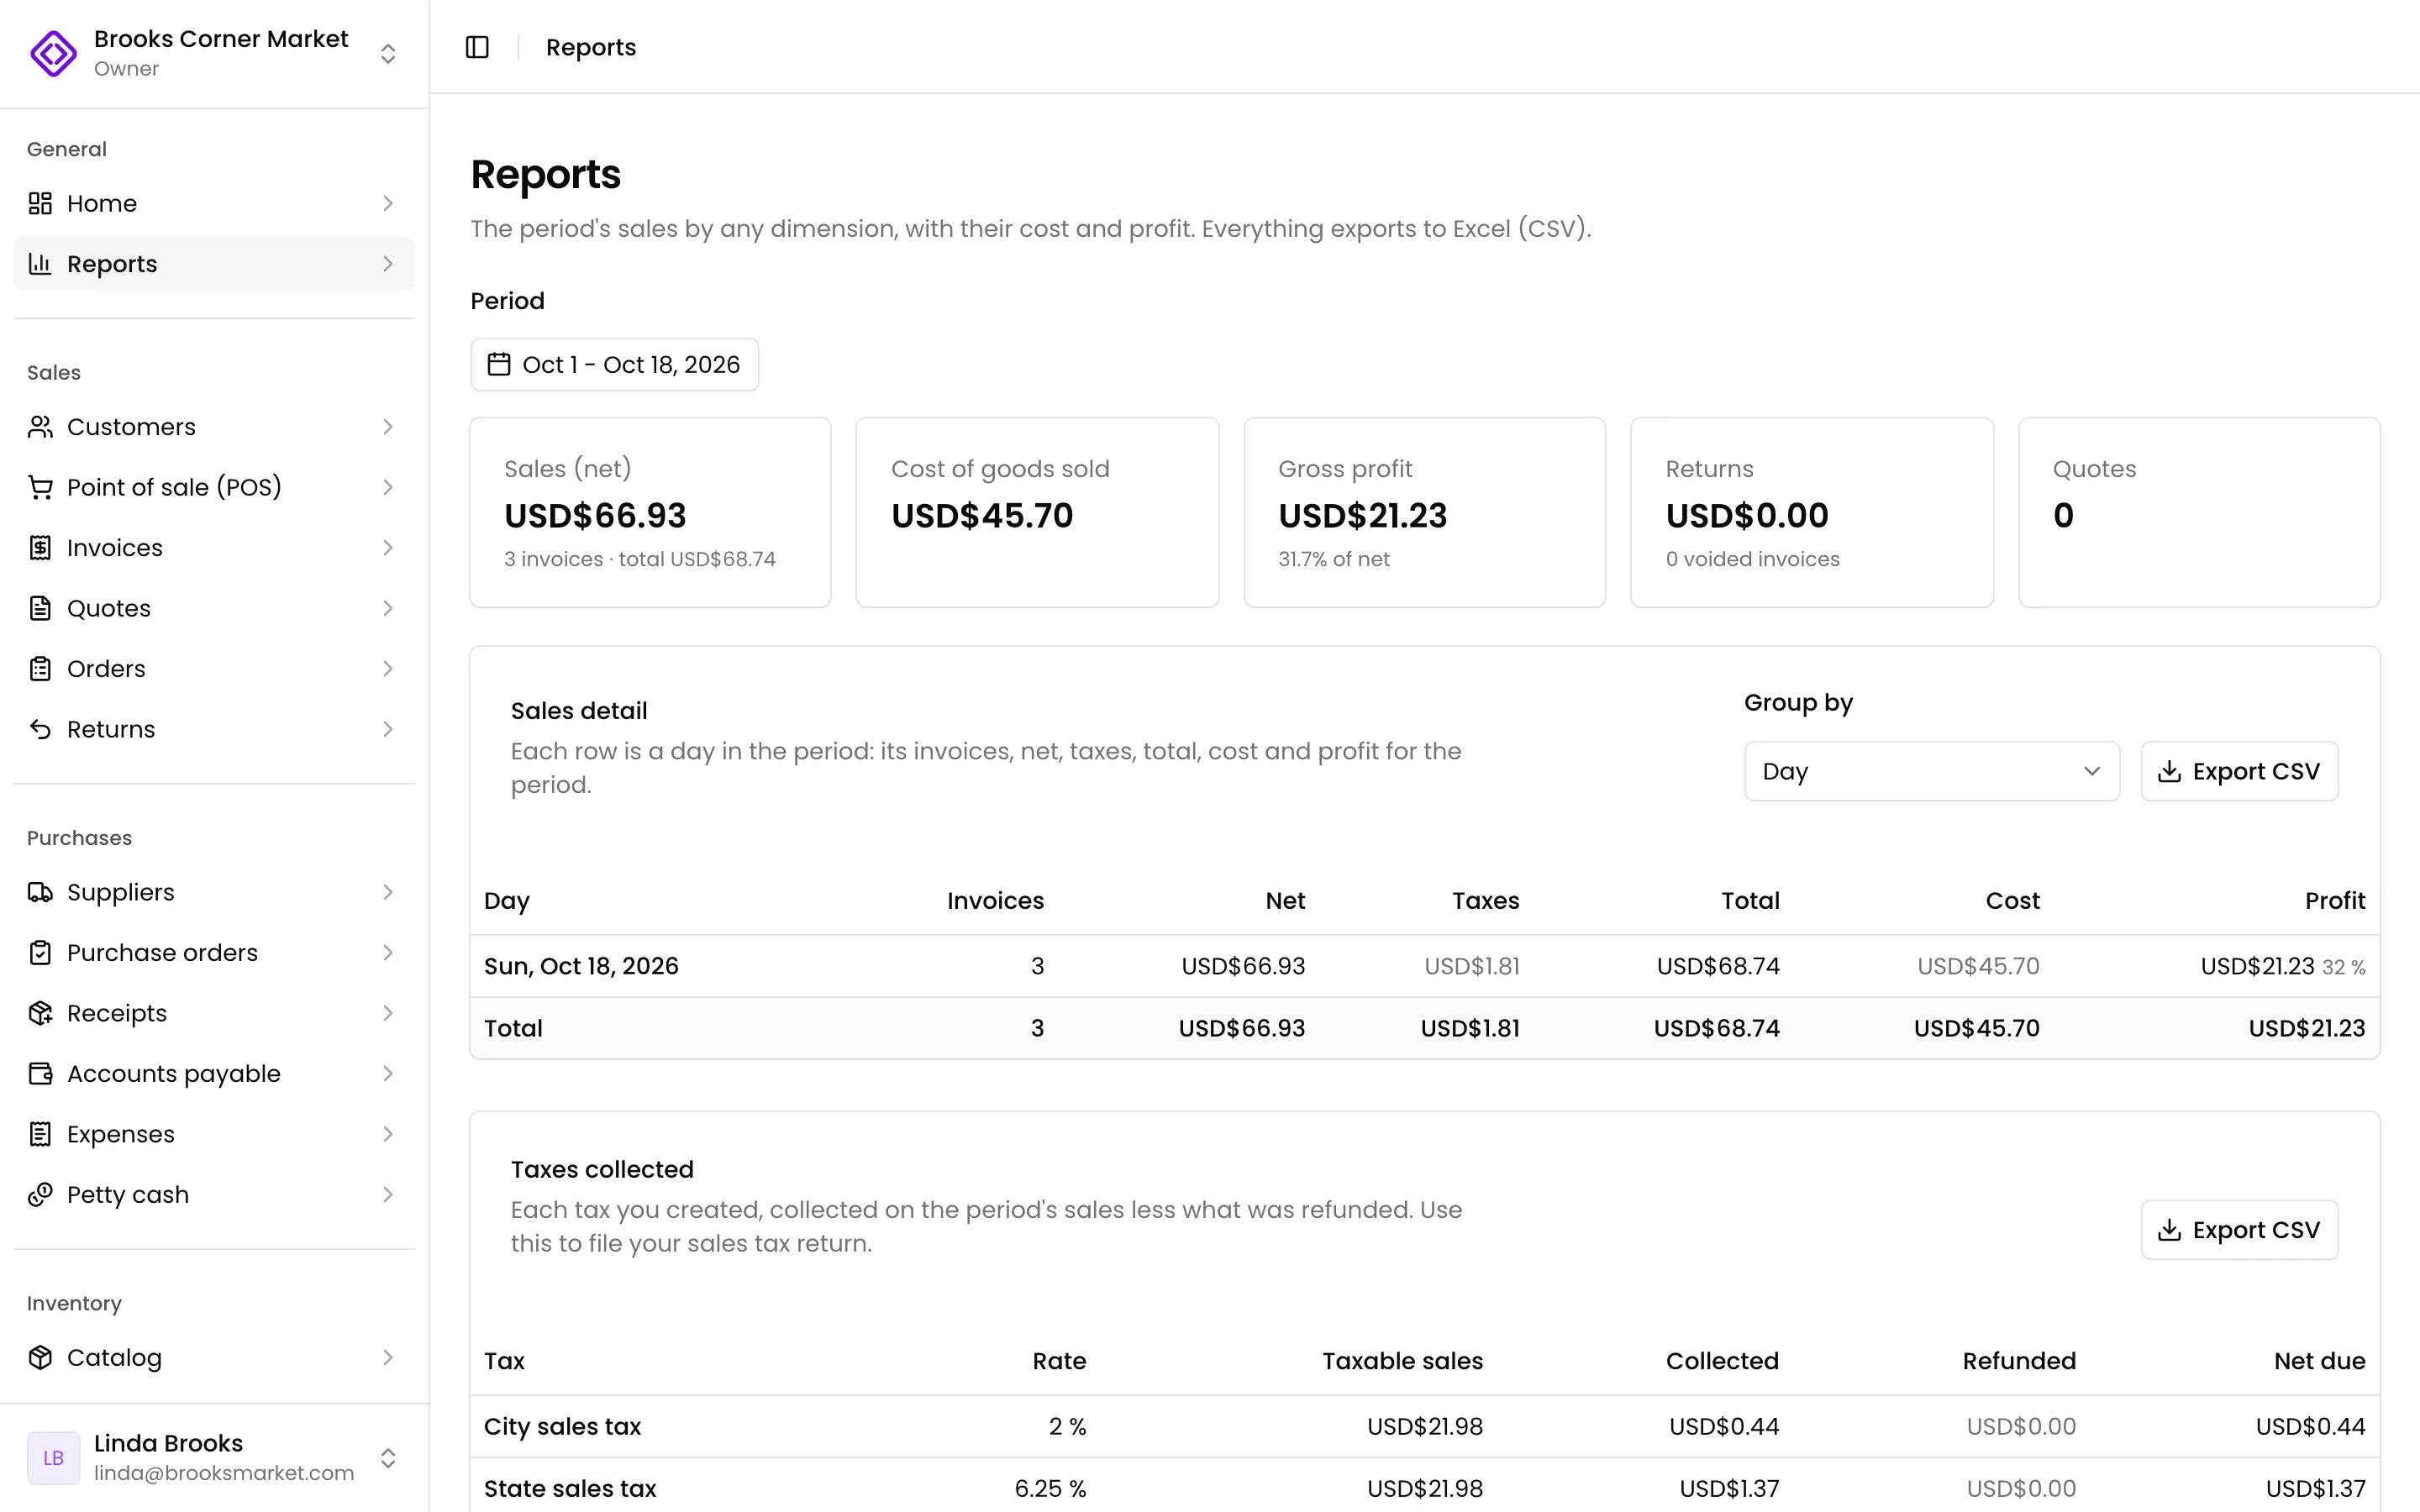
Task: Click the Quotes document icon
Action: (40, 608)
